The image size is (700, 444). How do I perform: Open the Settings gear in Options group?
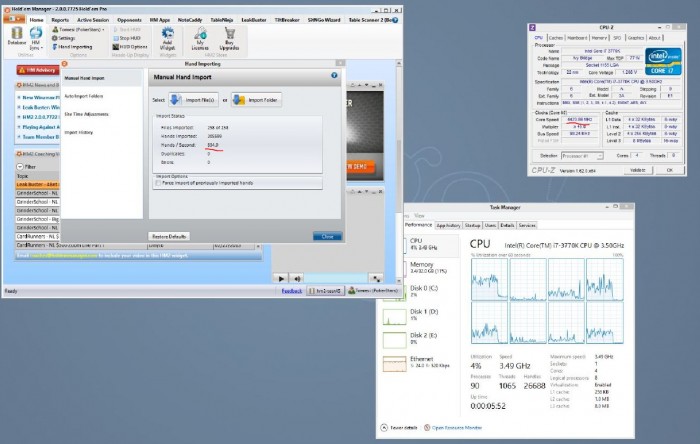coord(64,38)
